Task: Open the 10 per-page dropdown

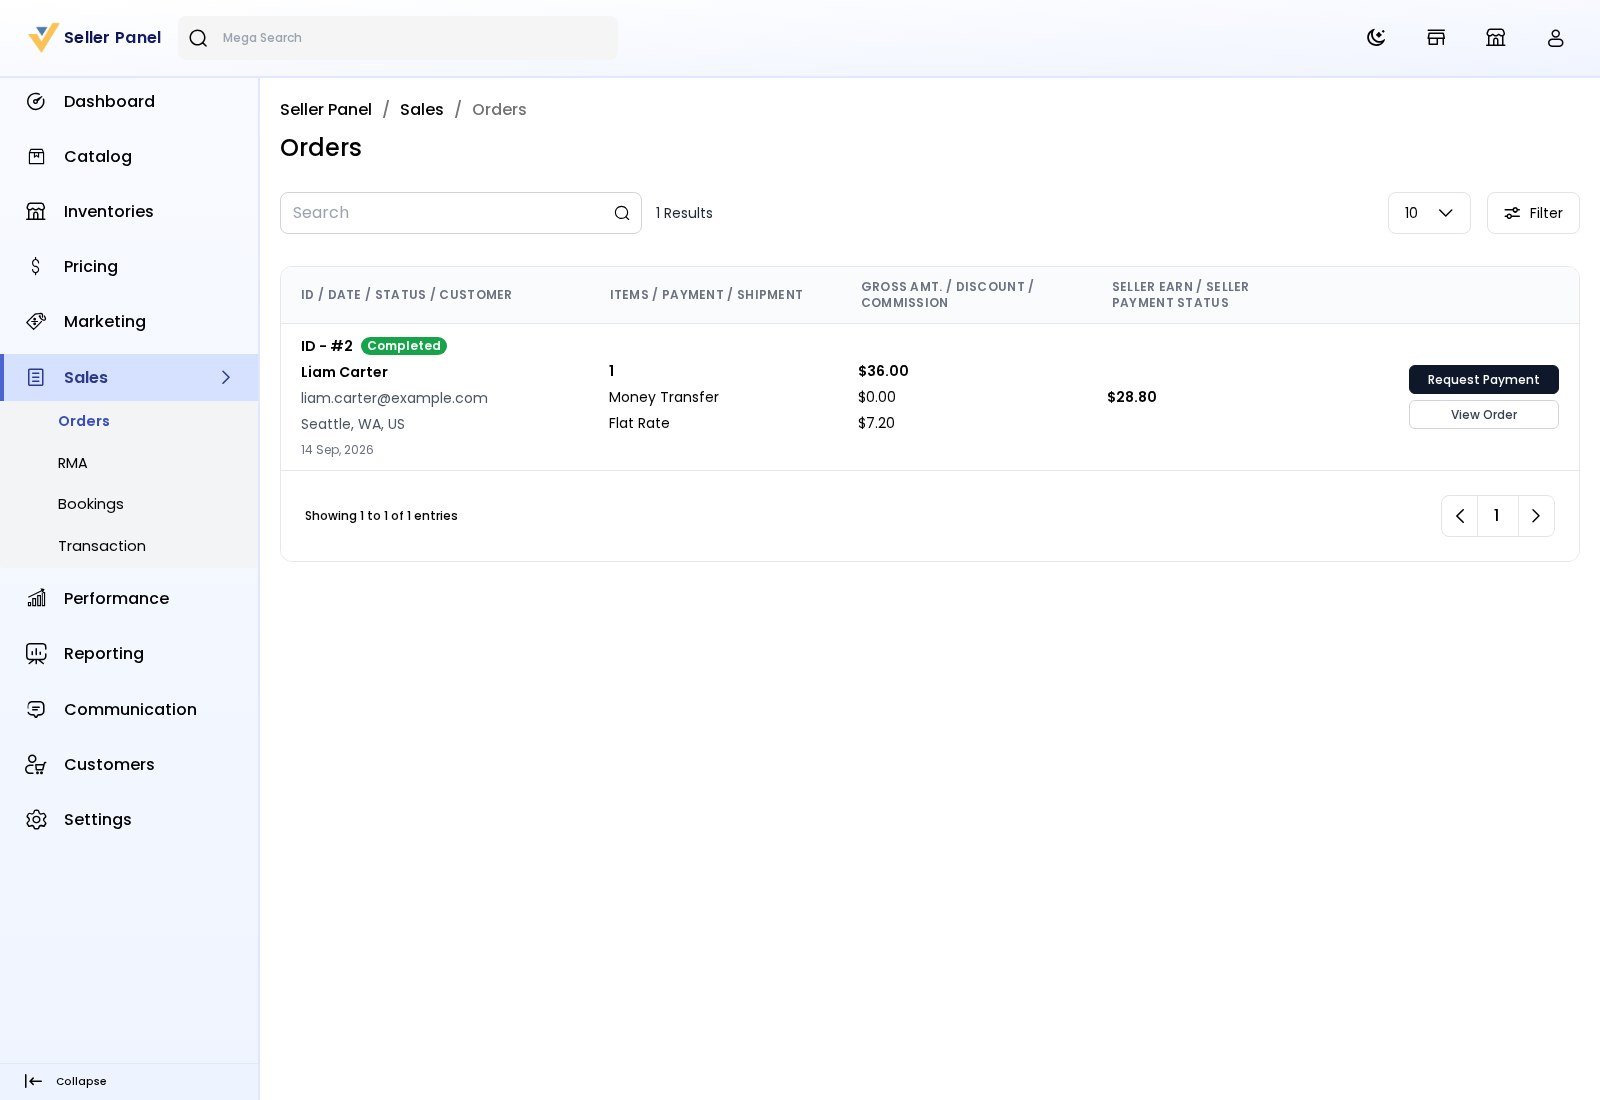Action: (1429, 213)
